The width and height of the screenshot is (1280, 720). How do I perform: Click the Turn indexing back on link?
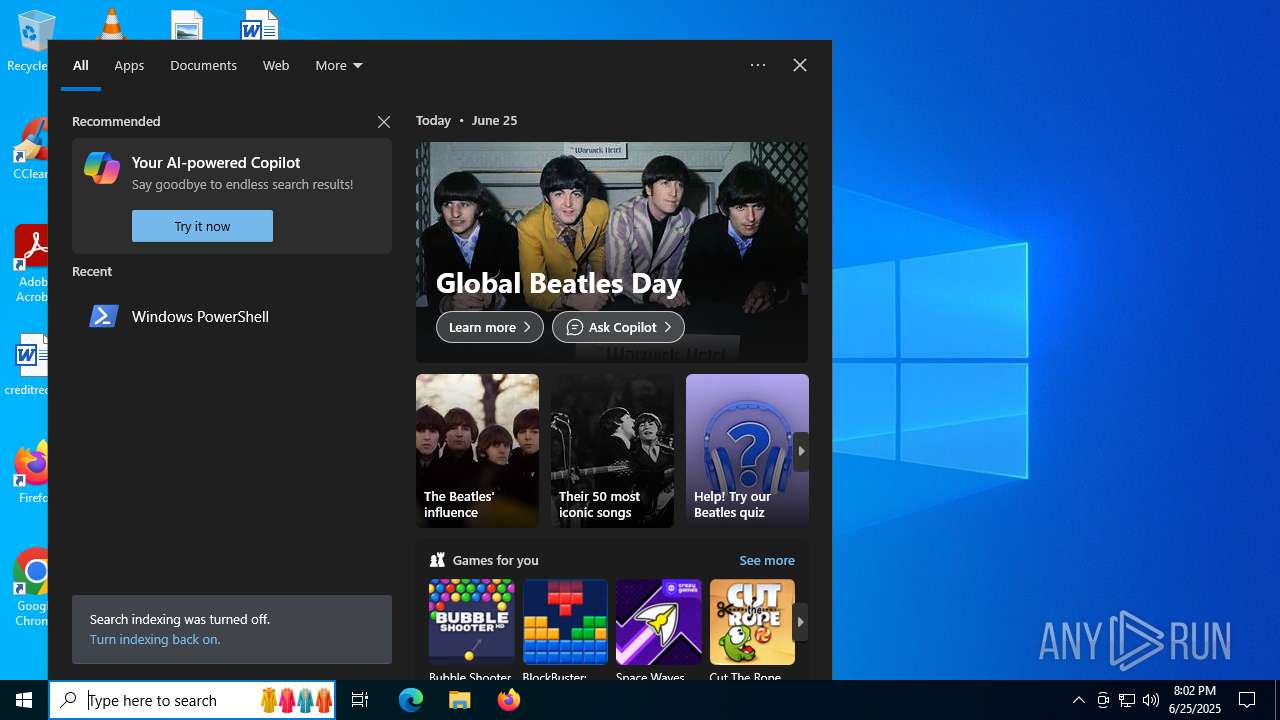click(155, 640)
